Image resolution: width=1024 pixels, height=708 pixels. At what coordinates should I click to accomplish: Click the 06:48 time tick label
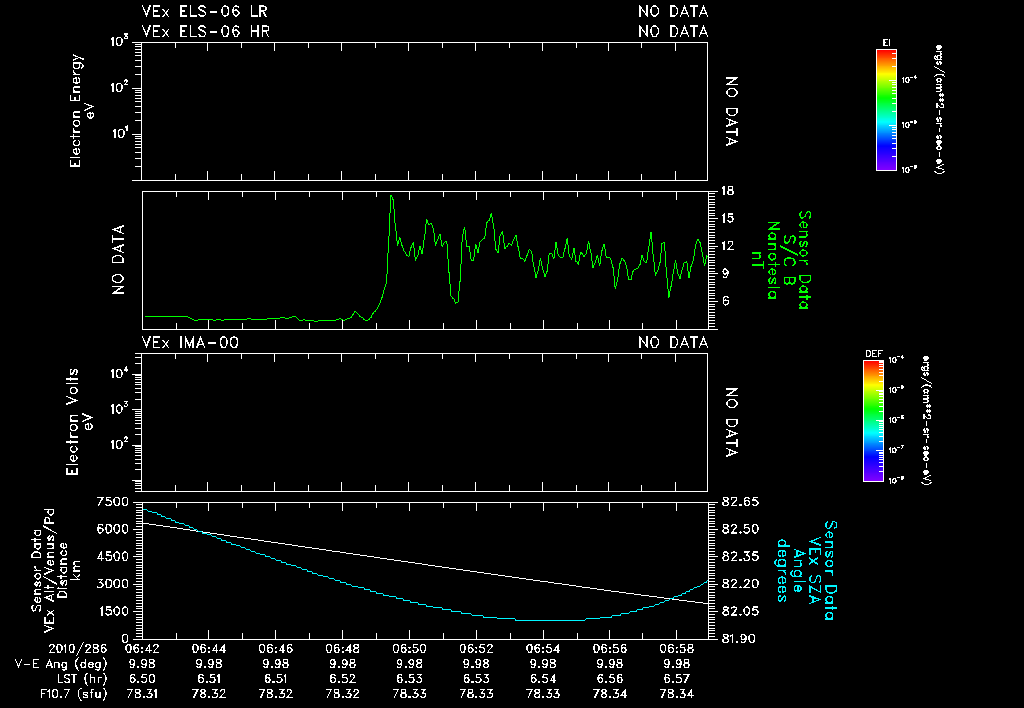click(x=342, y=649)
